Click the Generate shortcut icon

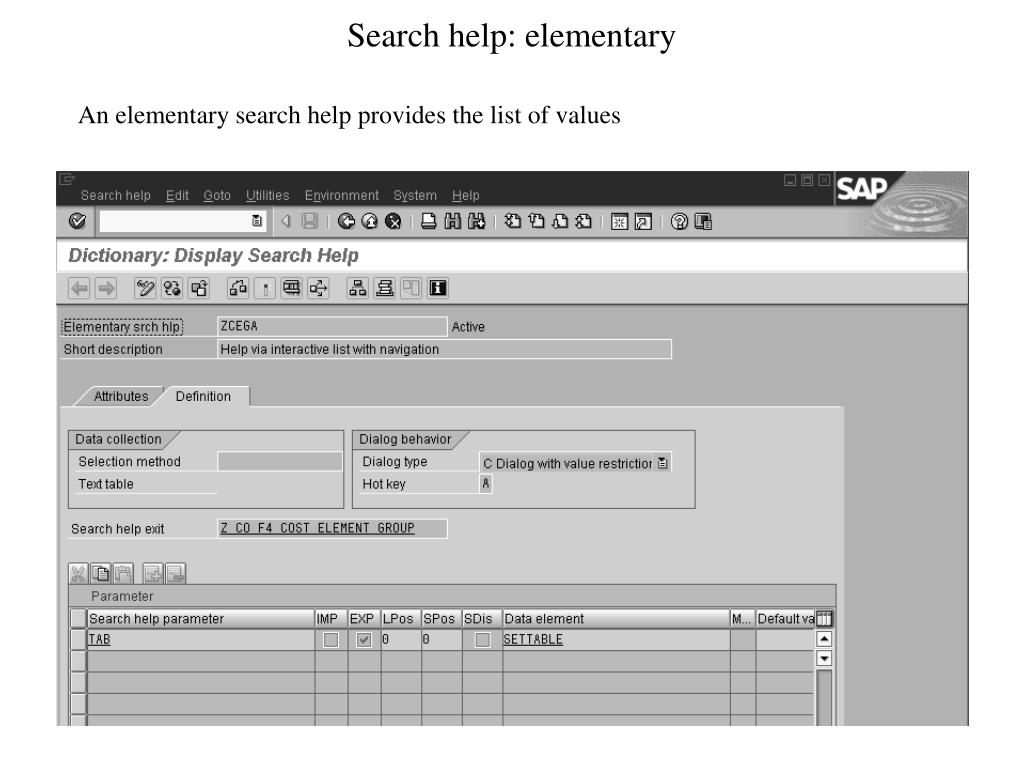[x=643, y=222]
